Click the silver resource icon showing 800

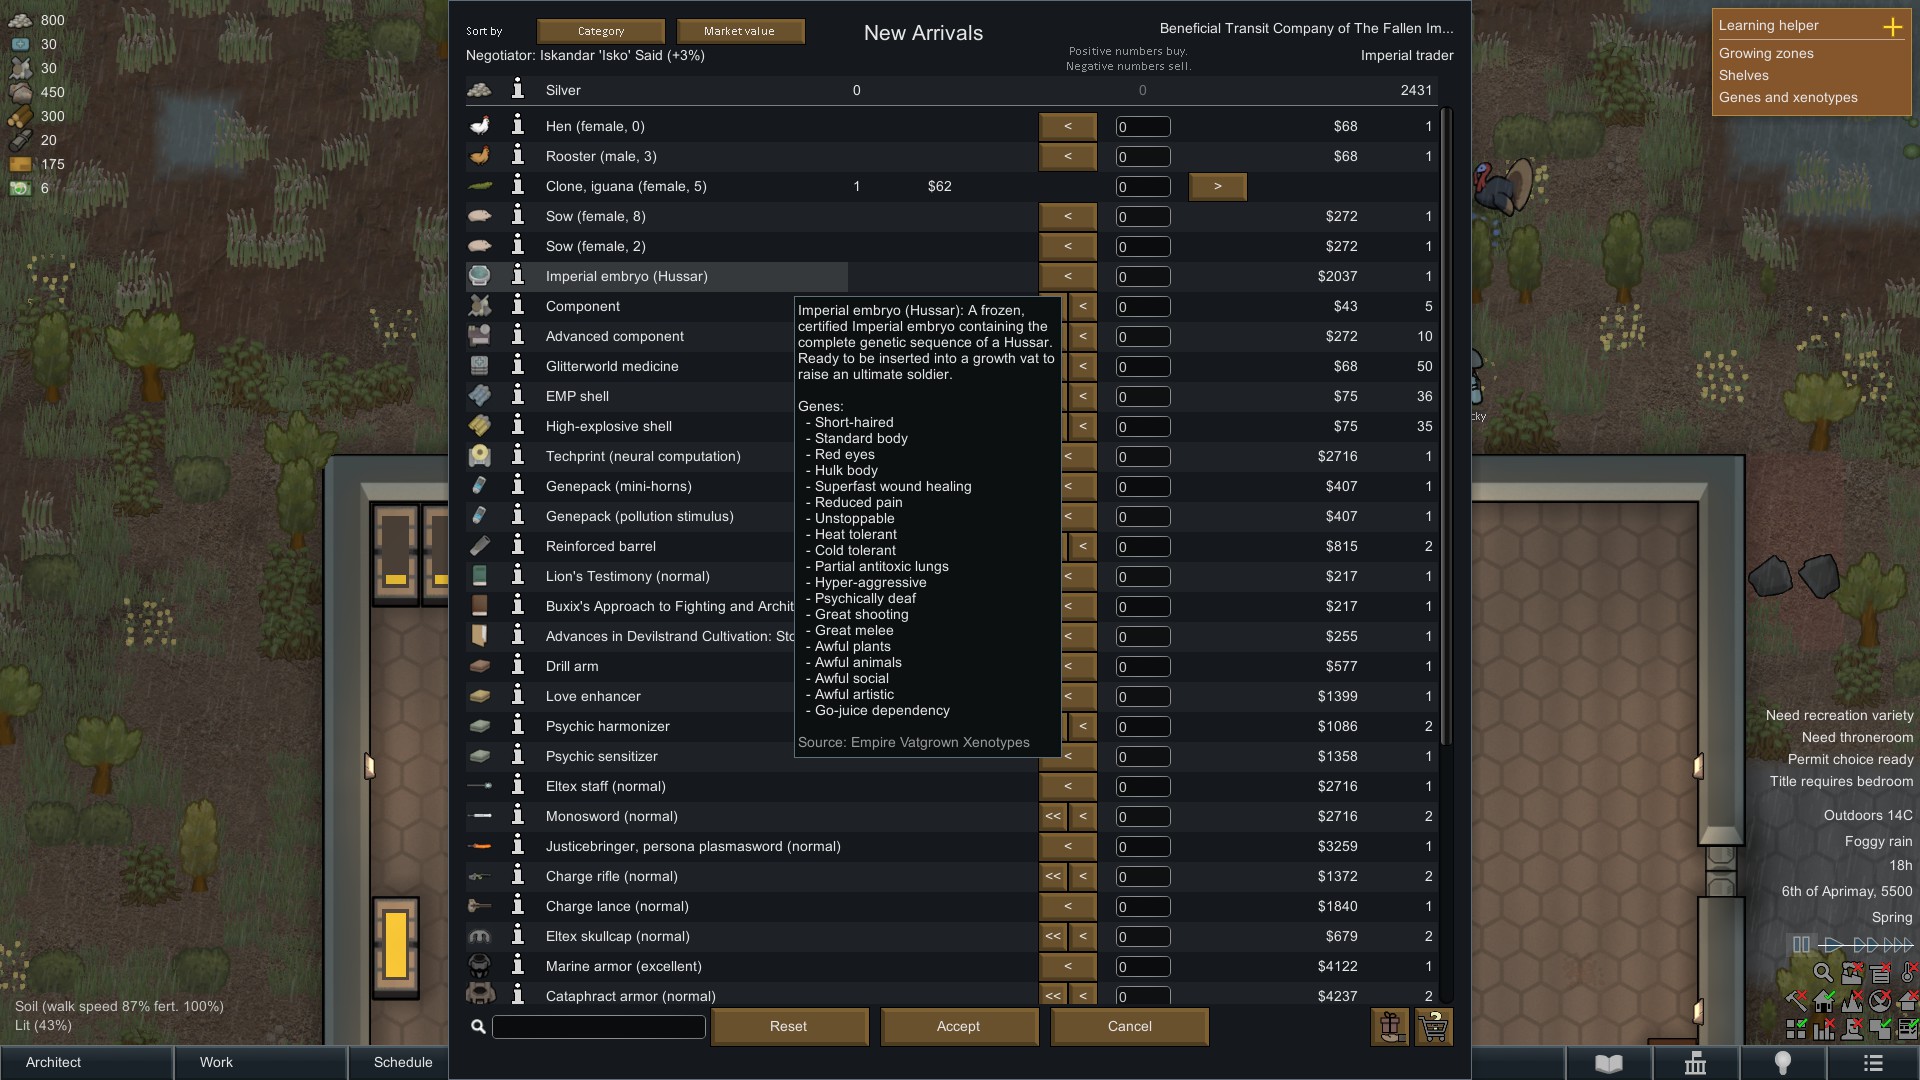pyautogui.click(x=20, y=20)
